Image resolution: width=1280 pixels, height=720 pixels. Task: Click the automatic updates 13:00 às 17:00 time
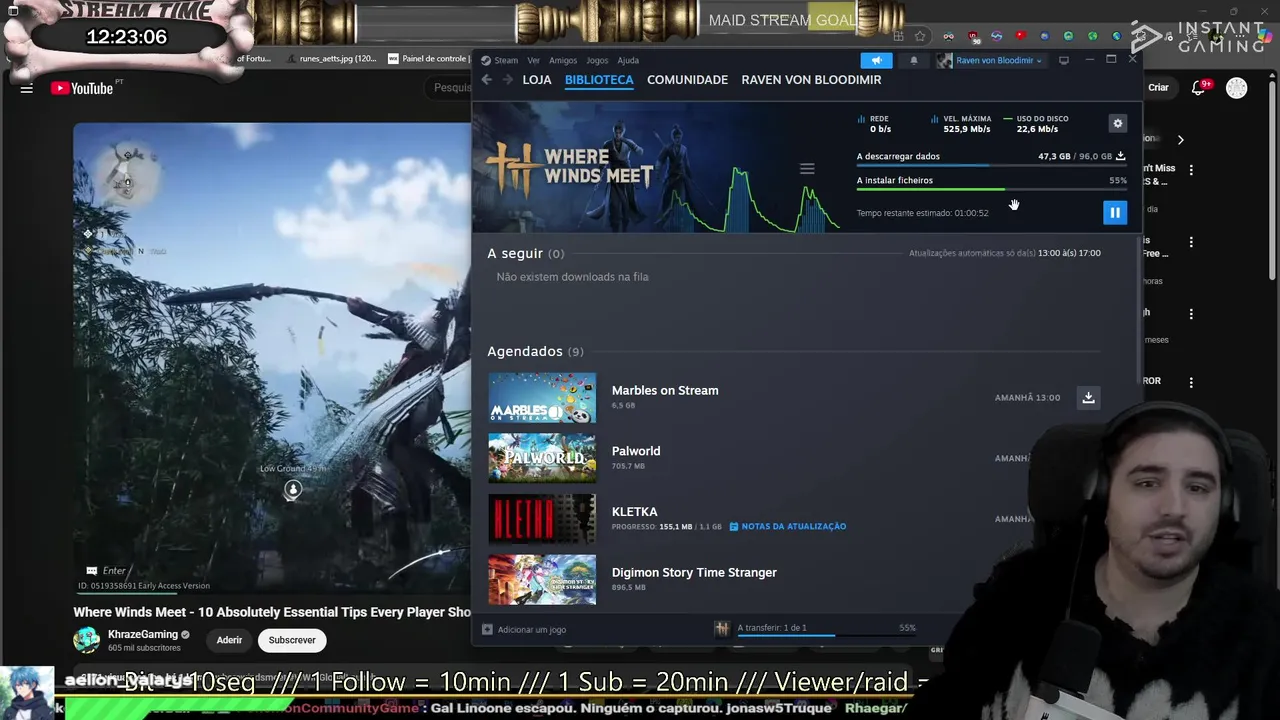pos(1069,253)
